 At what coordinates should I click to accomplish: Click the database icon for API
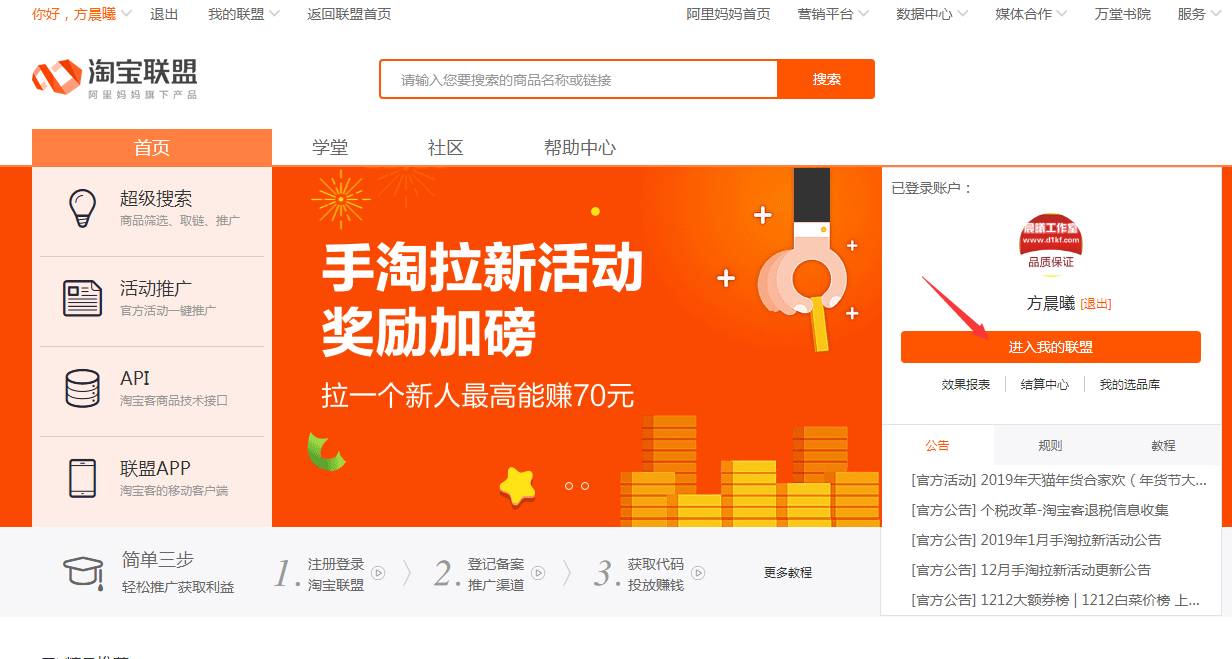coord(82,388)
